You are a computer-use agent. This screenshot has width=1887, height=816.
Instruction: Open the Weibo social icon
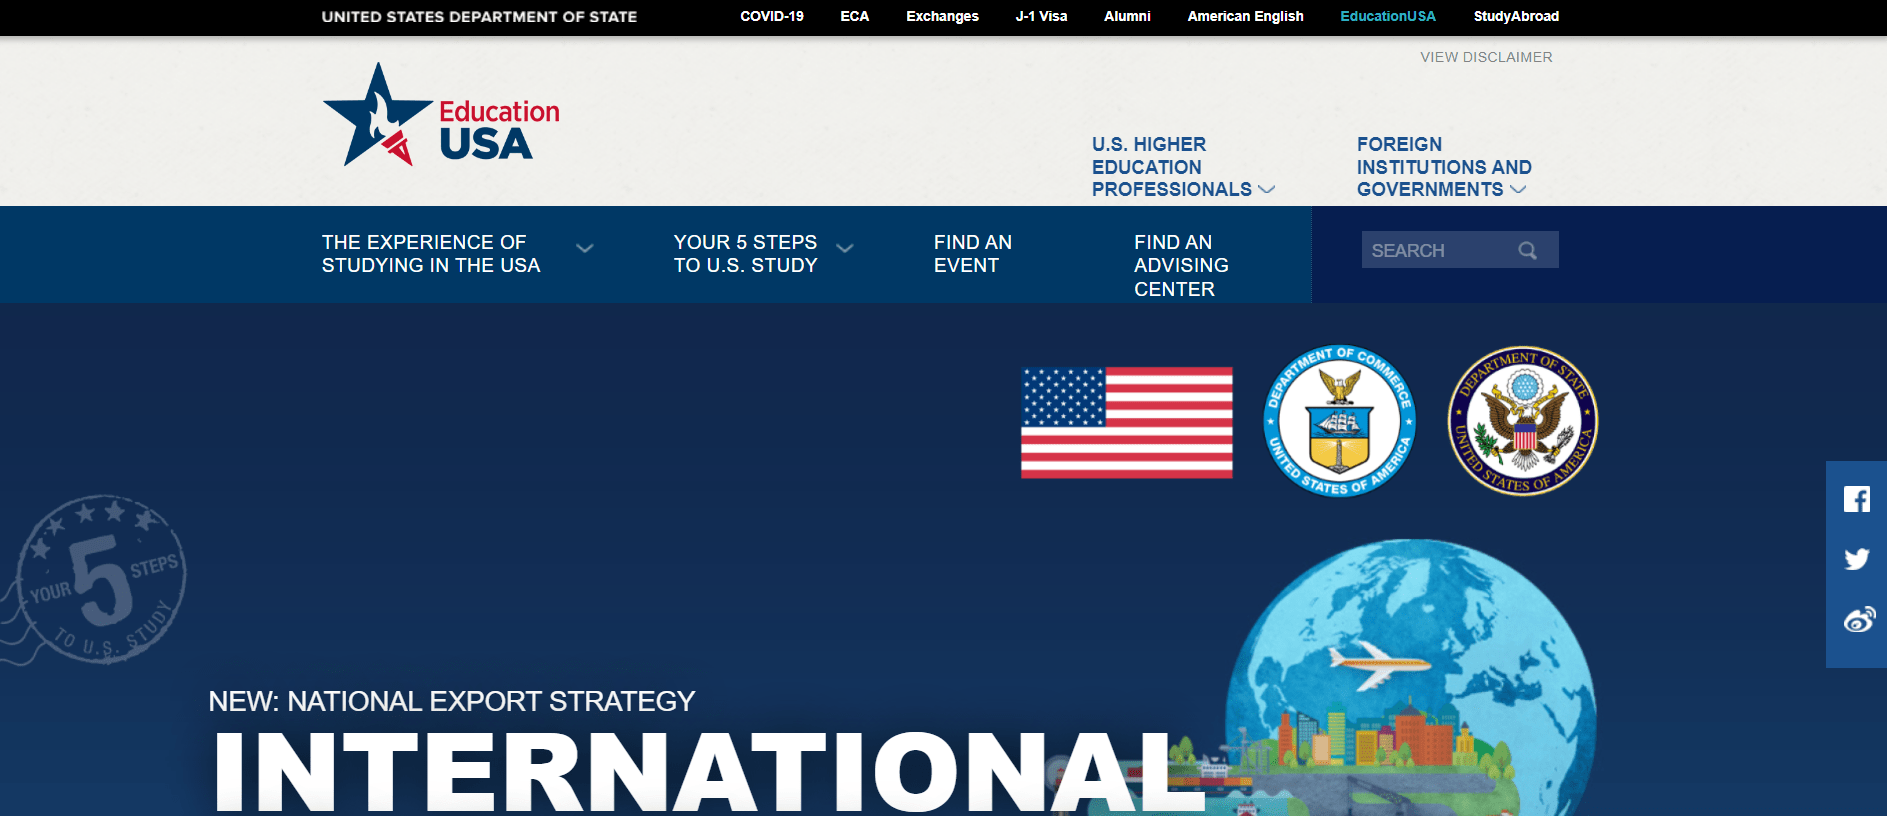pyautogui.click(x=1858, y=620)
